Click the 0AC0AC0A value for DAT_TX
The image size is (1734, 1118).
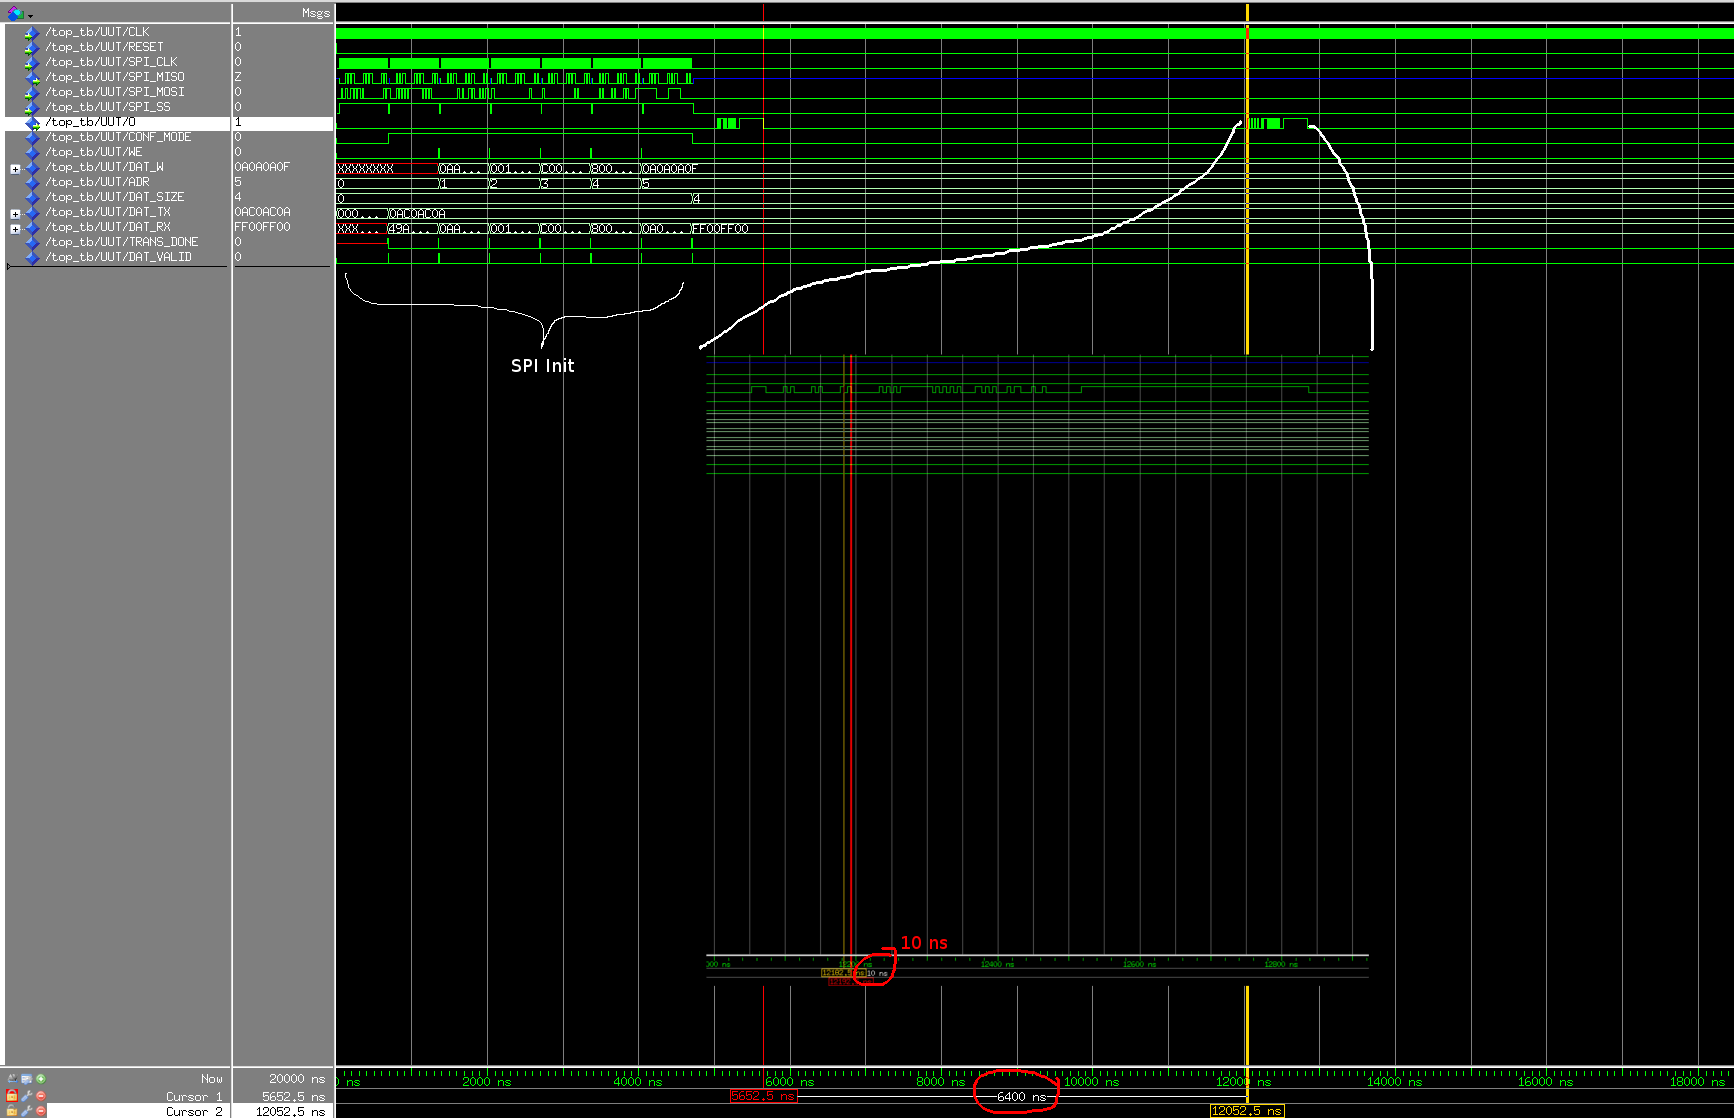pos(262,212)
